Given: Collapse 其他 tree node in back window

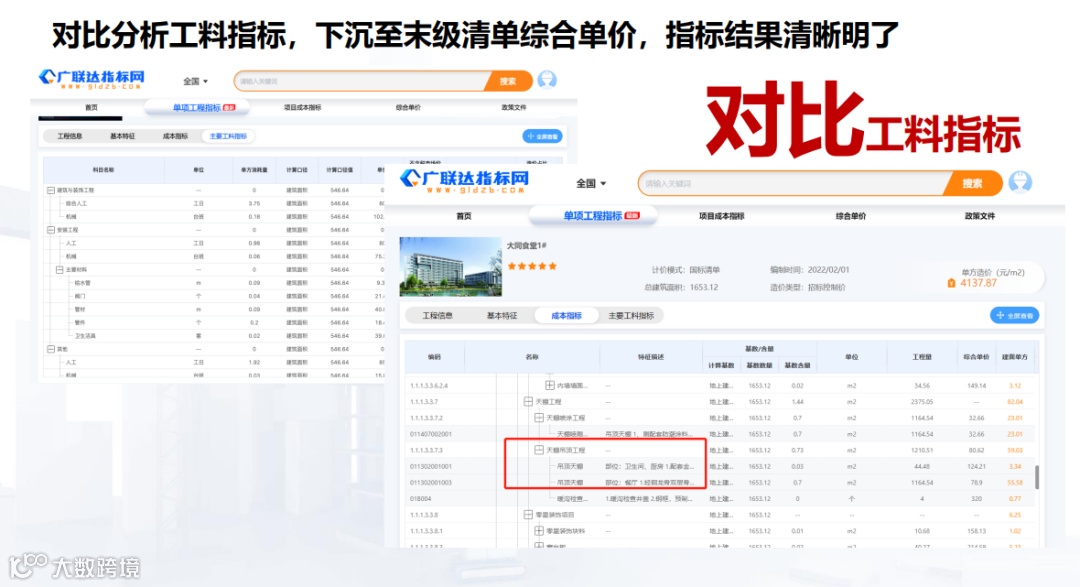Looking at the screenshot, I should [x=50, y=349].
